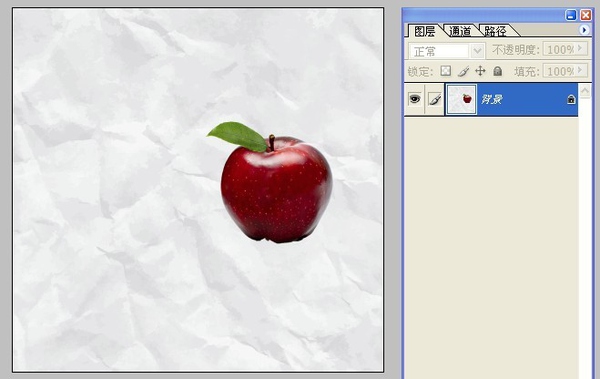Switch to the 图层 tab
The image size is (600, 379).
coord(424,31)
